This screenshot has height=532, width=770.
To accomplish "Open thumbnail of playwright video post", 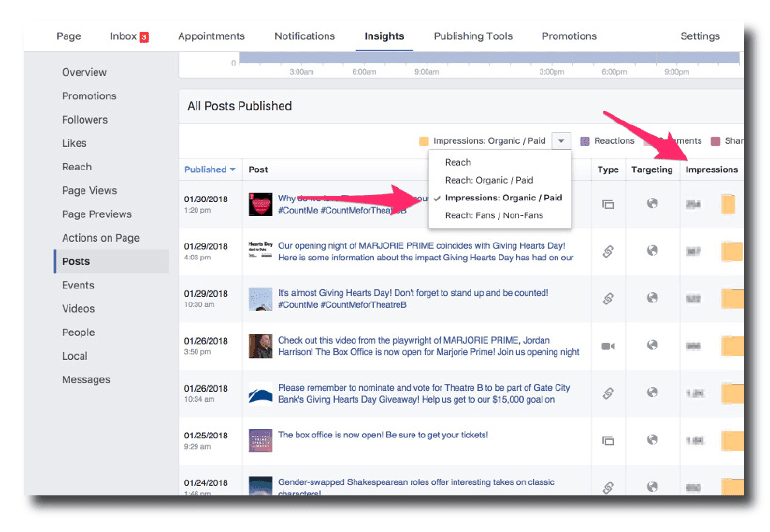I will point(260,346).
